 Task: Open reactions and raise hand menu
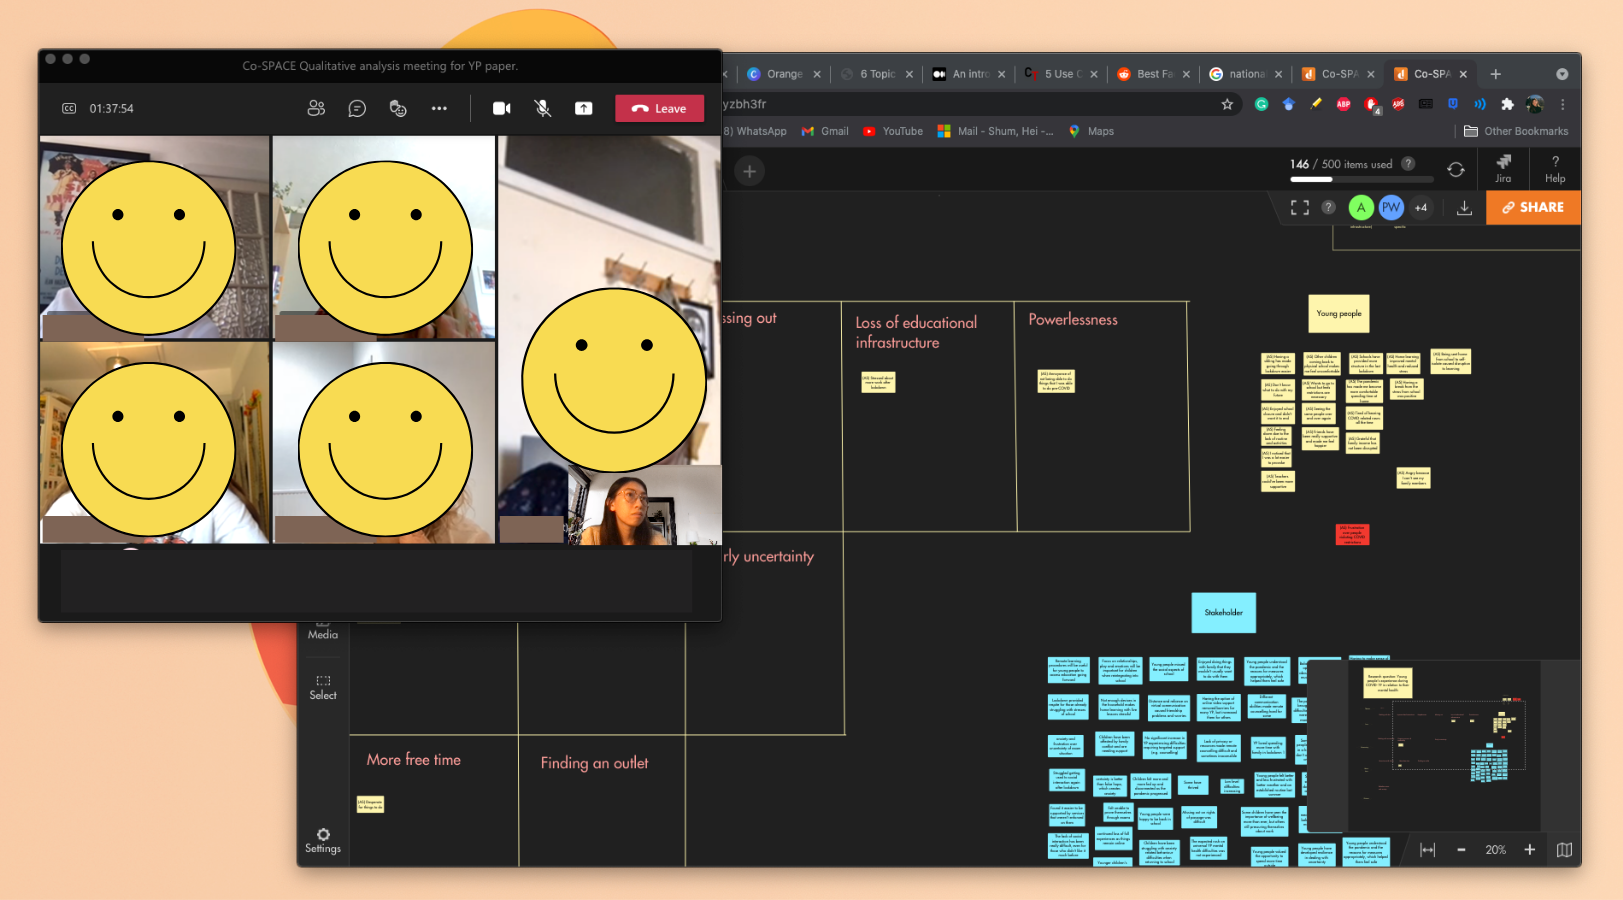pos(398,108)
